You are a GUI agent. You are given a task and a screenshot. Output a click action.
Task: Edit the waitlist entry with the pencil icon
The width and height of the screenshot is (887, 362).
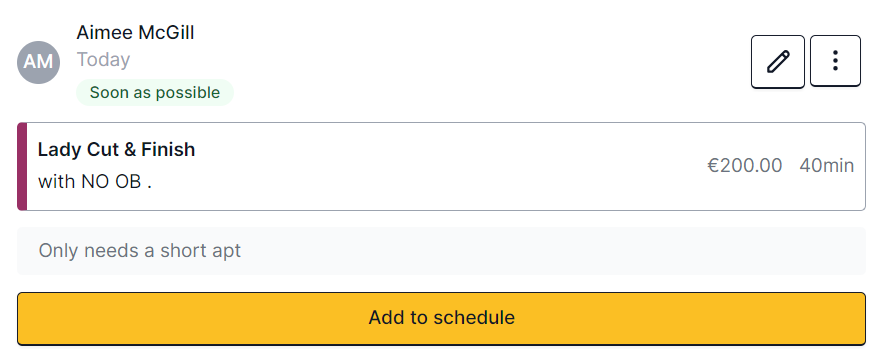click(777, 62)
